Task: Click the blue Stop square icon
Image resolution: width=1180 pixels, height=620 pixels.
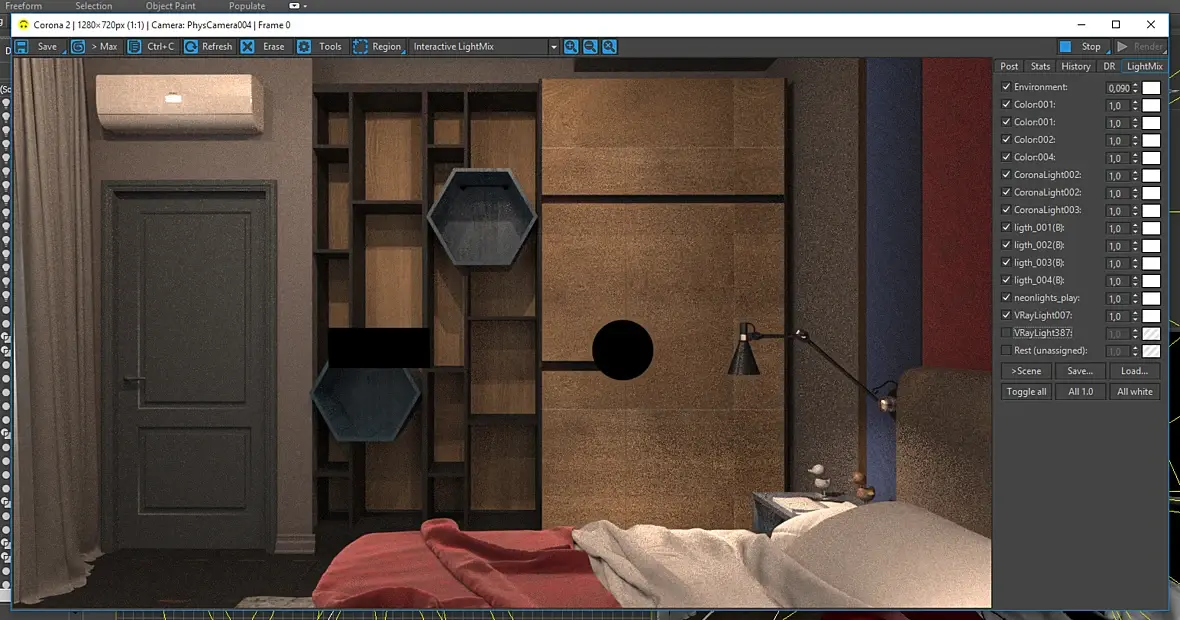Action: tap(1066, 47)
